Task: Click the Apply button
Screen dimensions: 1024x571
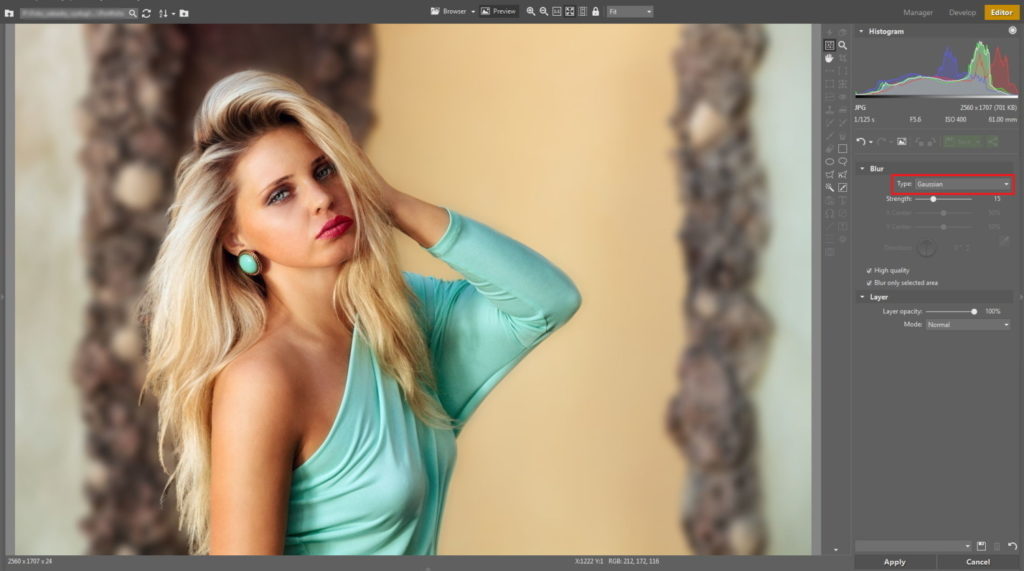Action: [895, 562]
